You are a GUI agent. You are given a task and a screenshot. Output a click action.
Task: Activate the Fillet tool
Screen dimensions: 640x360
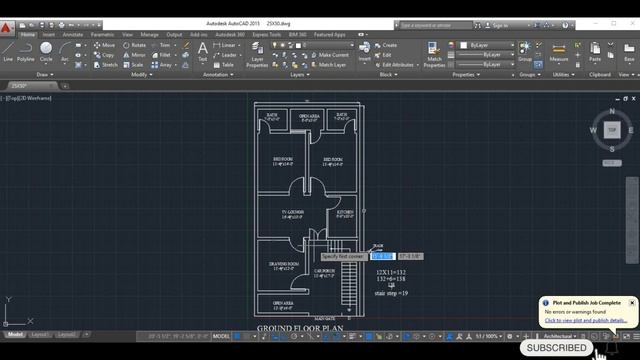162,55
